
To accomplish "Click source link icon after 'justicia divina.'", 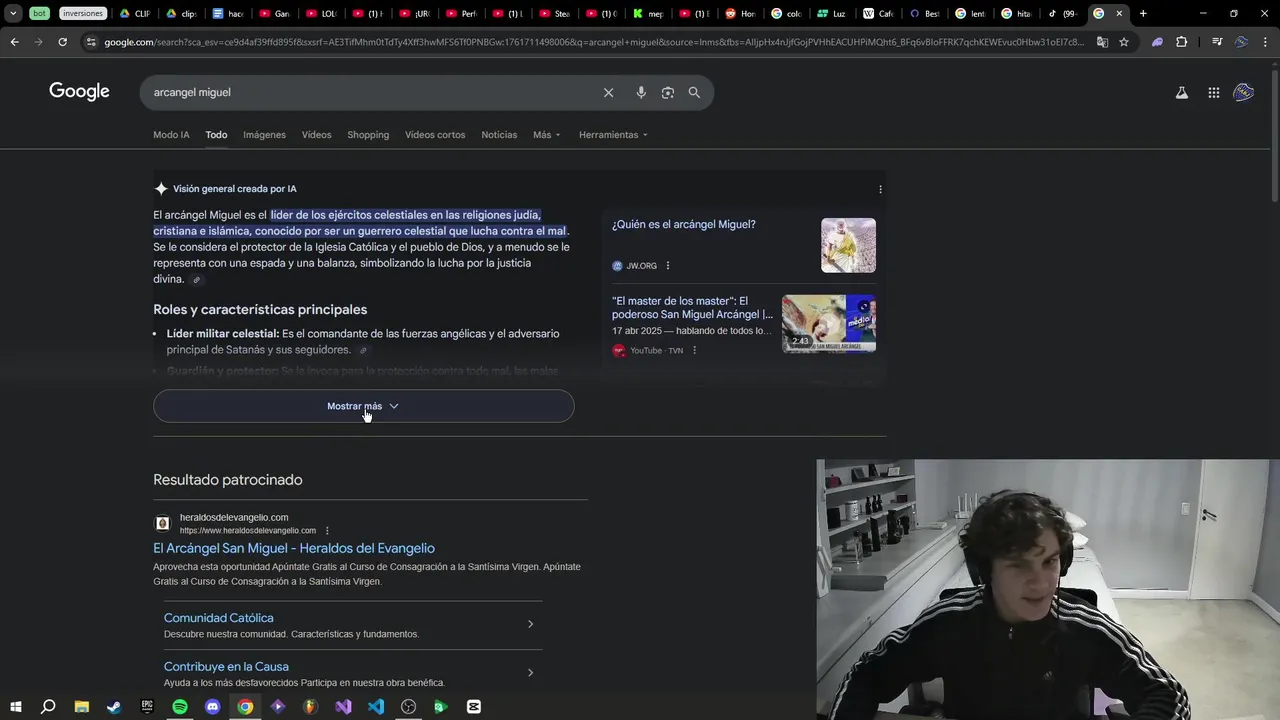I will [x=197, y=280].
